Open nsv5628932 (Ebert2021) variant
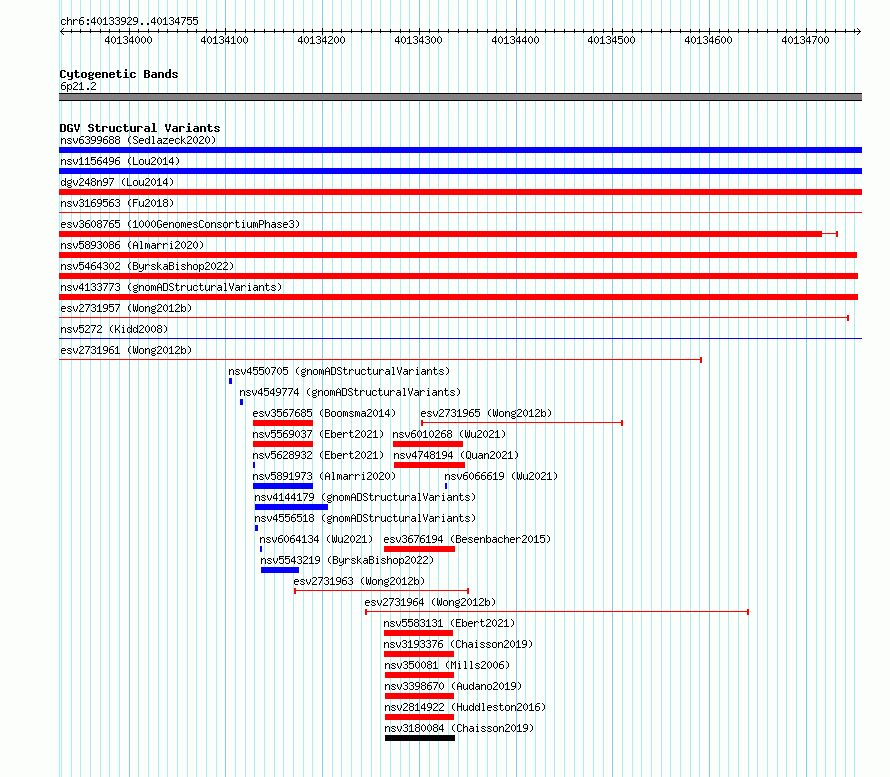 (318, 455)
